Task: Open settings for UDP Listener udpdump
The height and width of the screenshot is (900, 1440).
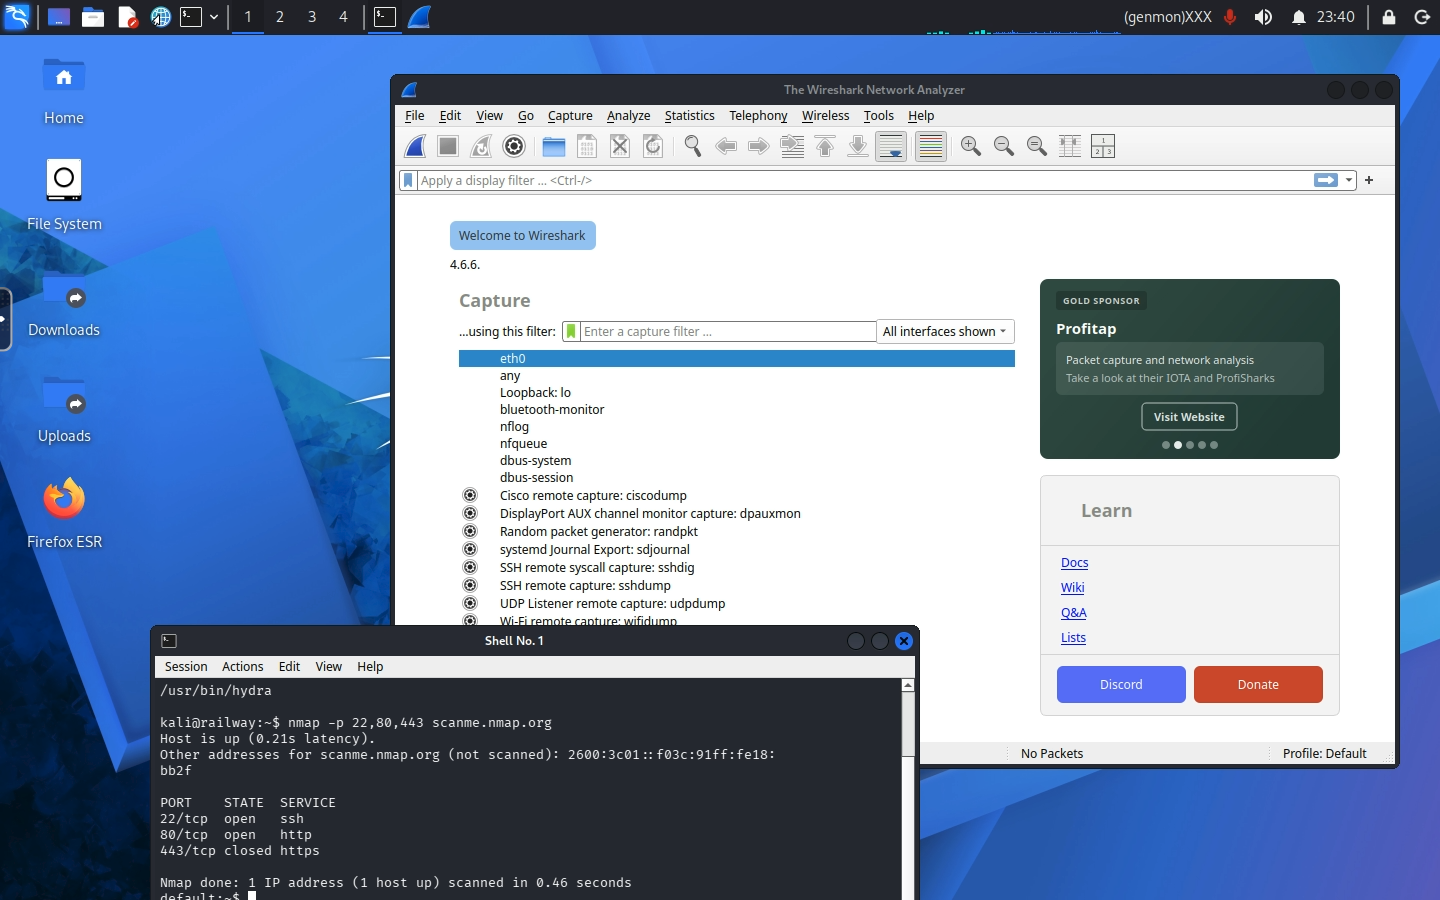Action: (470, 603)
